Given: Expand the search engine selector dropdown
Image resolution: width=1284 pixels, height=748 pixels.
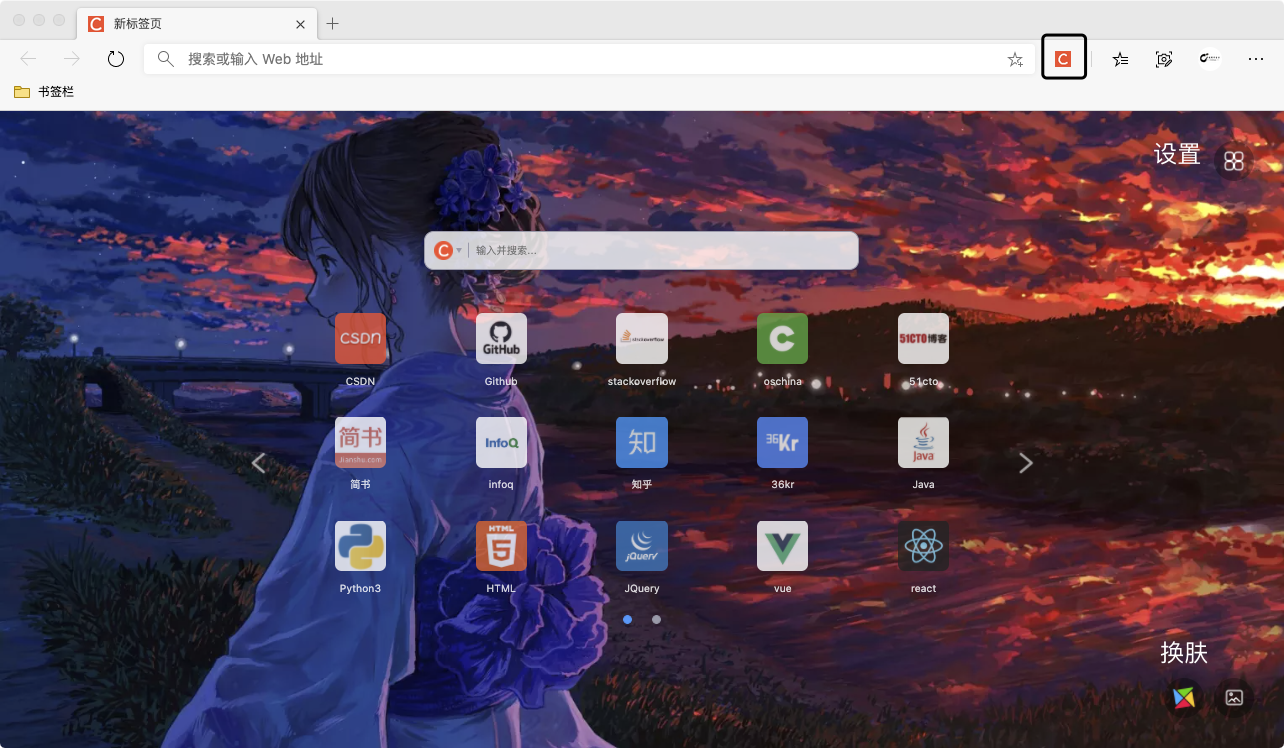Looking at the screenshot, I should coord(459,250).
